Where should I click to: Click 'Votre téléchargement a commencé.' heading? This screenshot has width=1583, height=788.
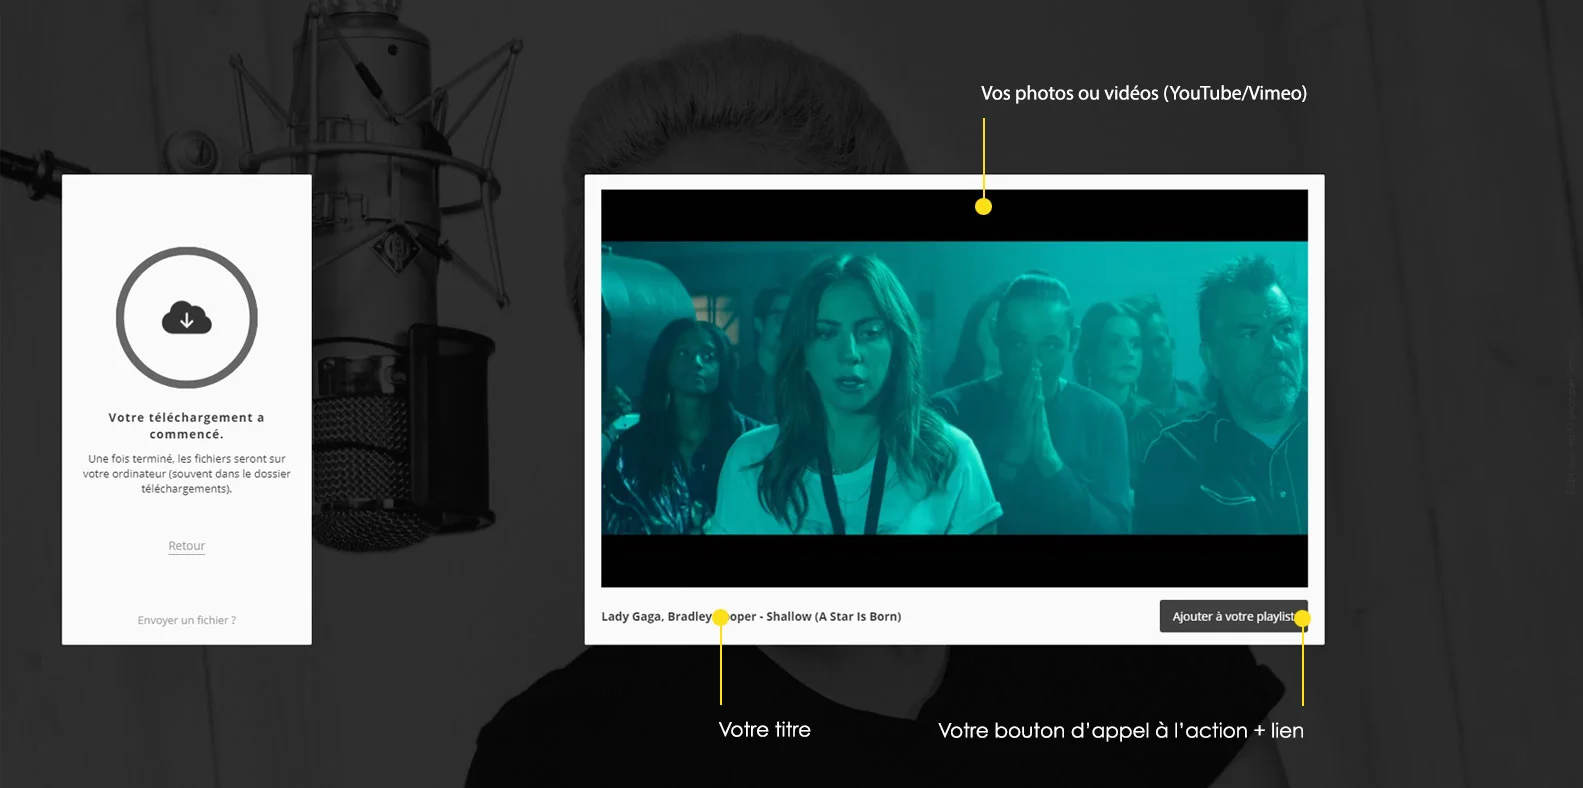(x=187, y=426)
